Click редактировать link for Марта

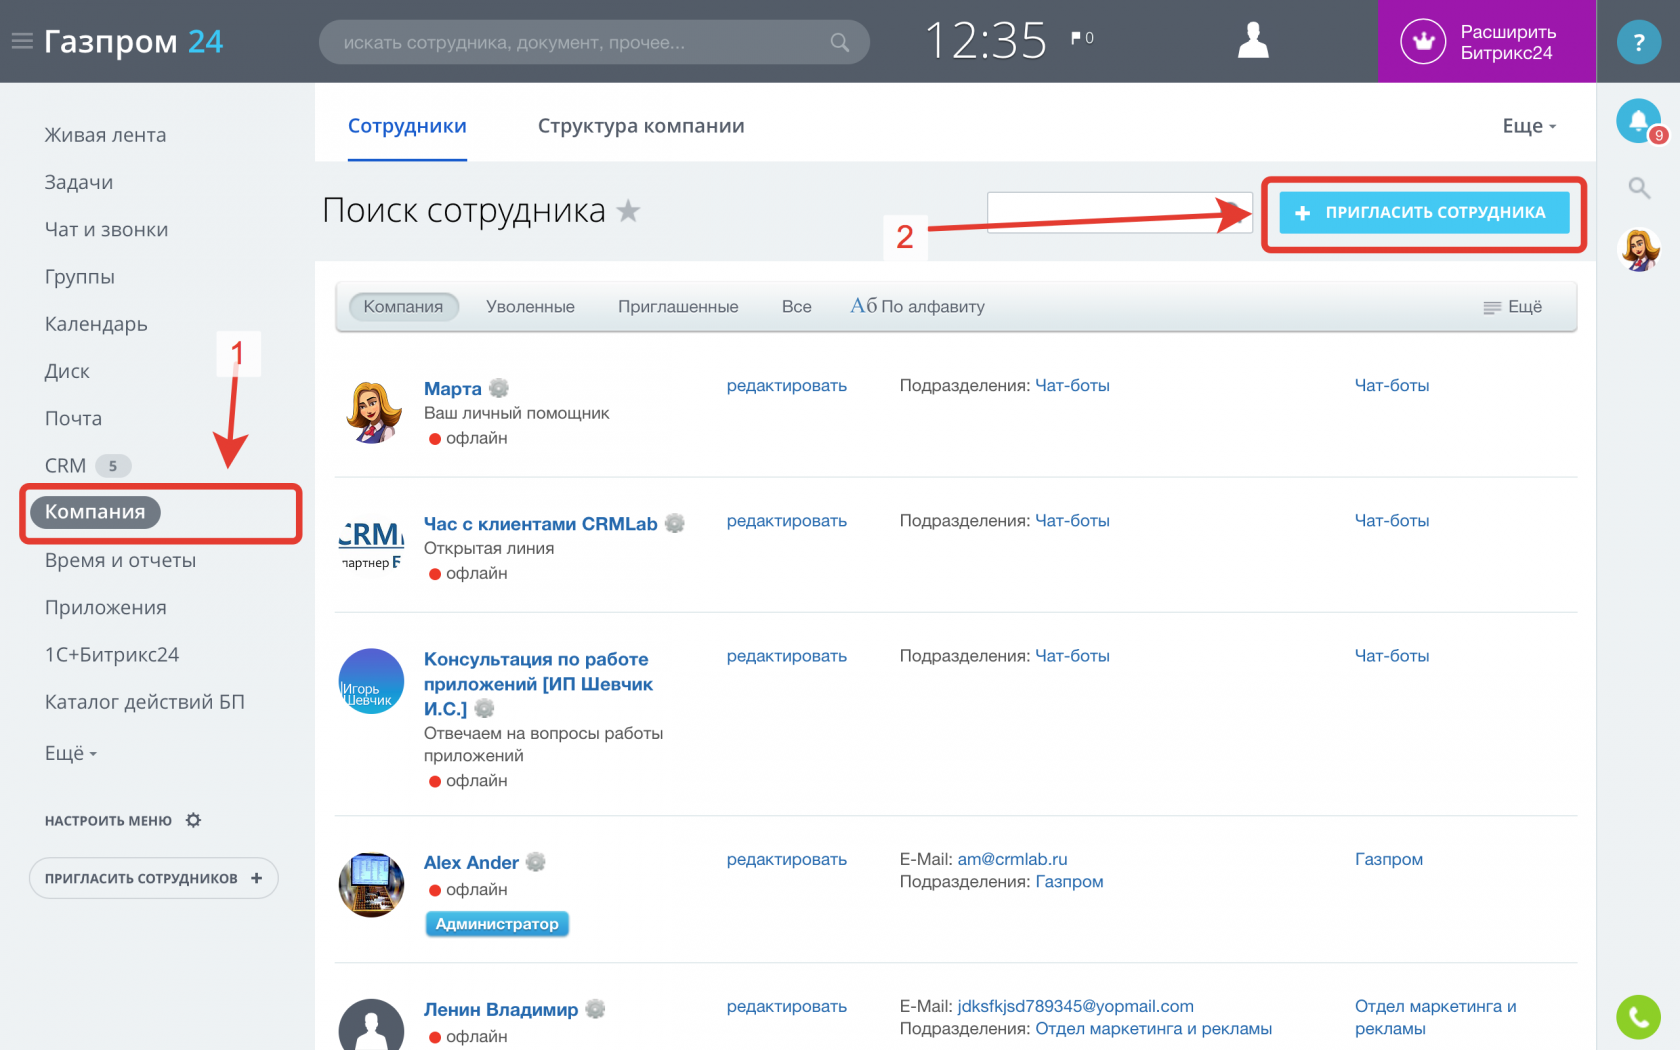787,385
